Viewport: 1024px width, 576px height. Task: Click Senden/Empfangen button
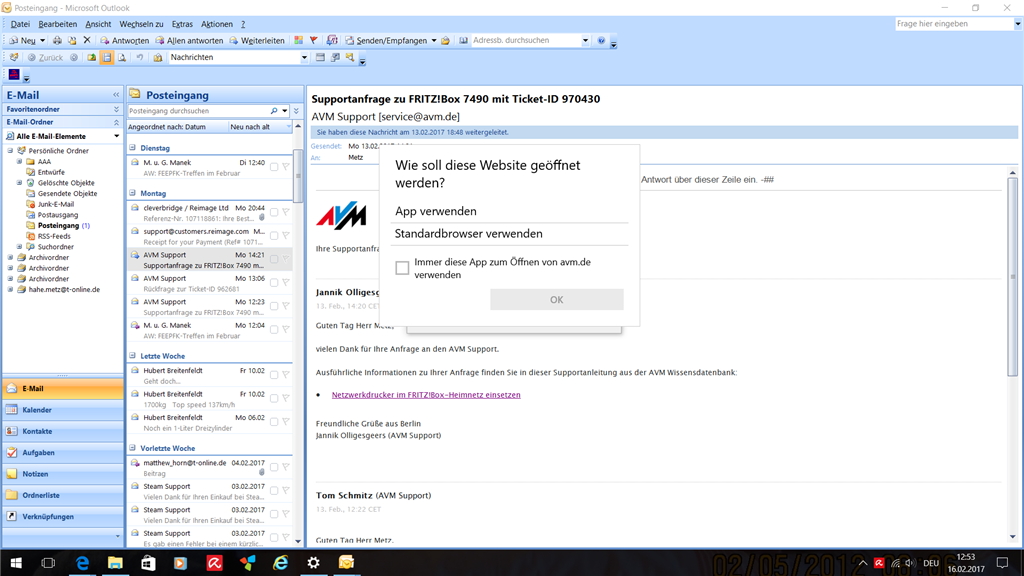pyautogui.click(x=386, y=40)
